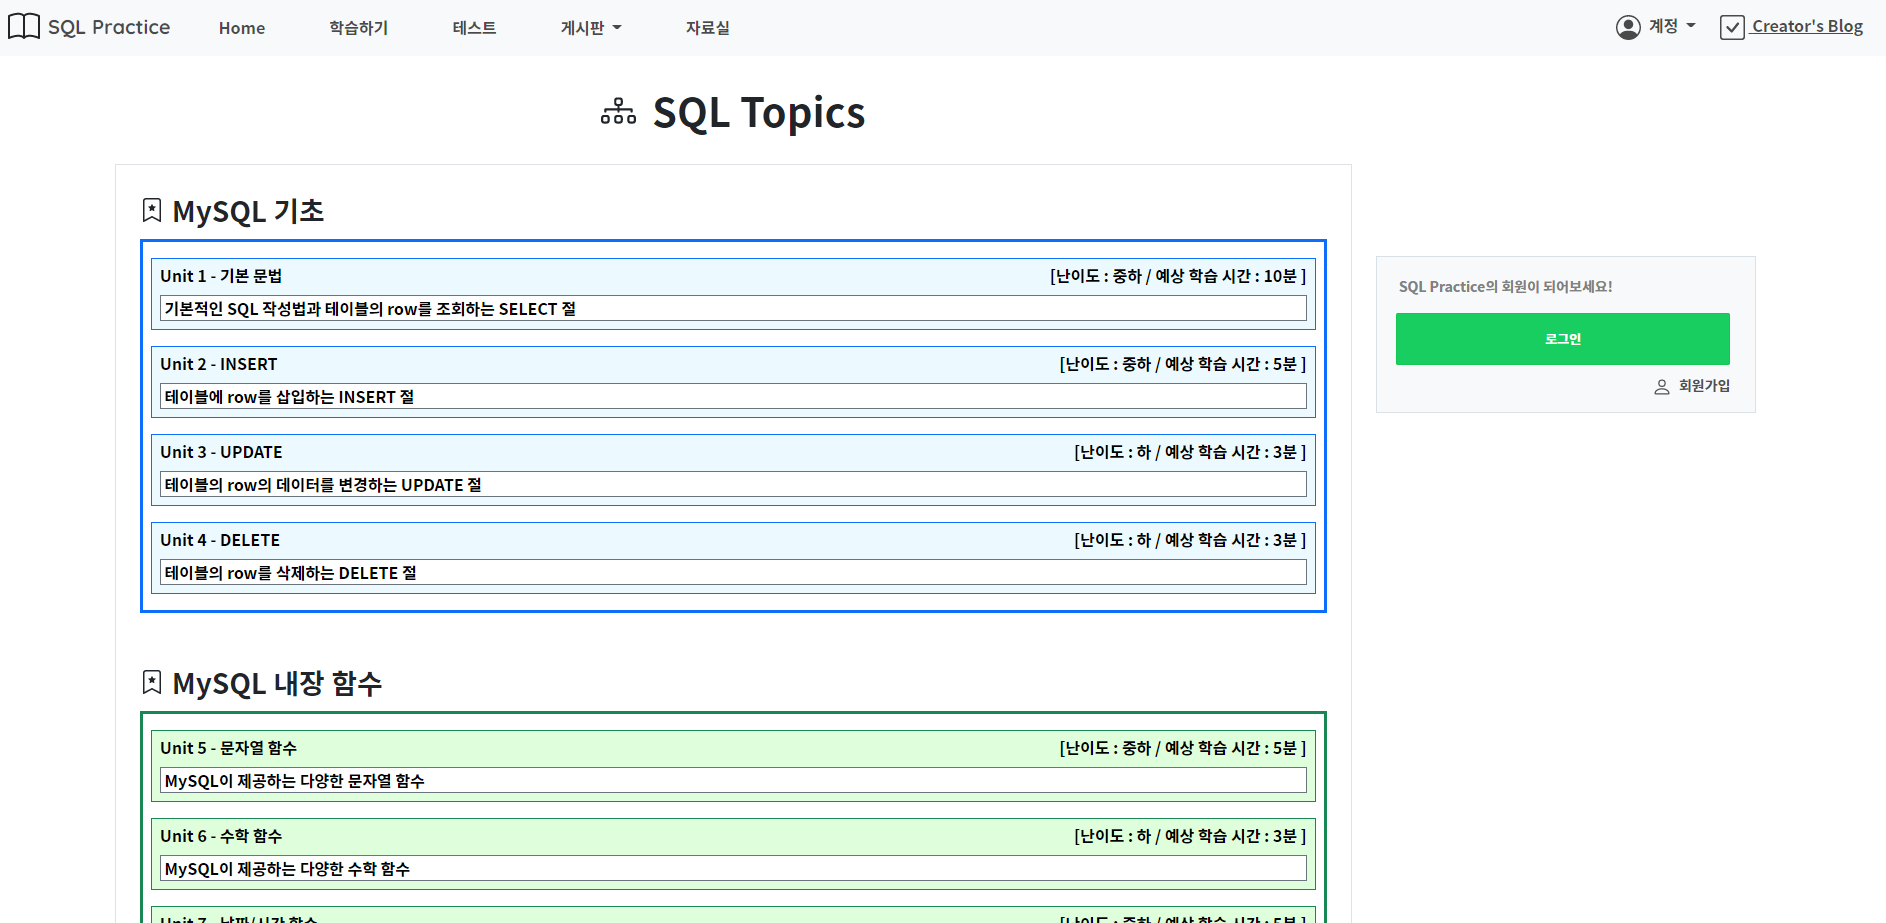
Task: Click the hierarchy diagram icon next to SQL Topics
Action: [618, 112]
